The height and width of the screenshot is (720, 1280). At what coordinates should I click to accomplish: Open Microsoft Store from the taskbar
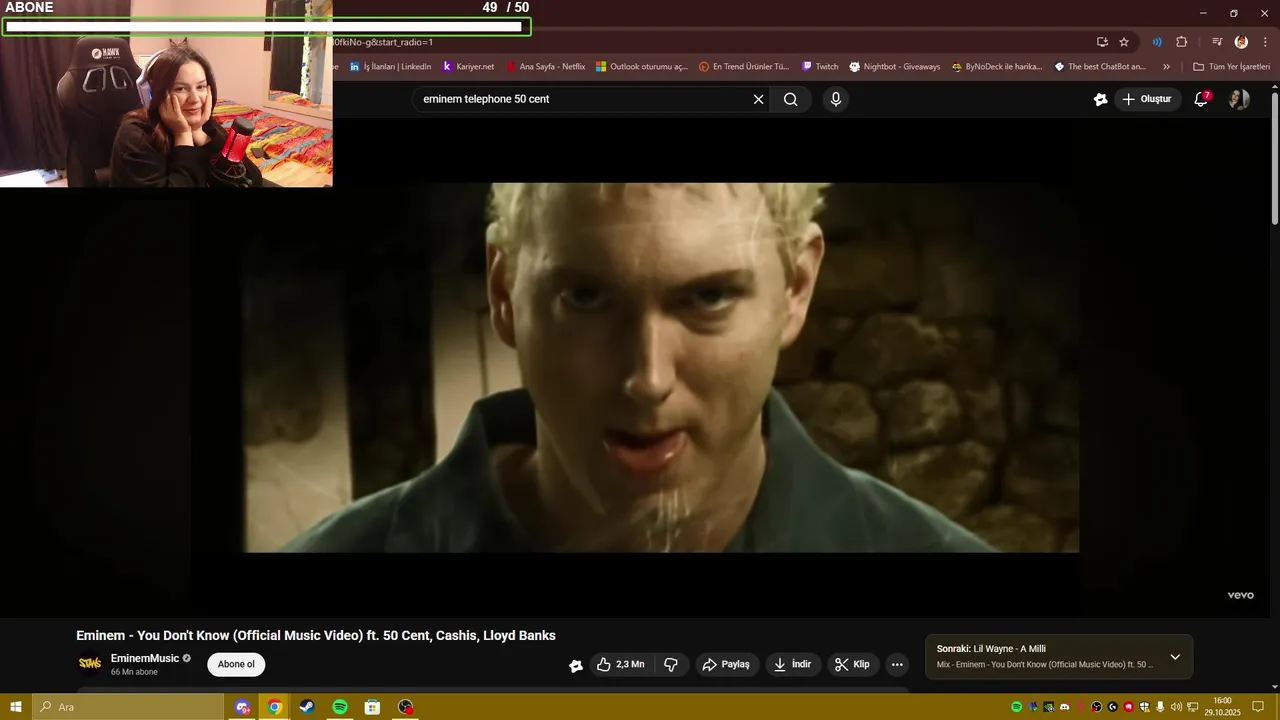372,707
